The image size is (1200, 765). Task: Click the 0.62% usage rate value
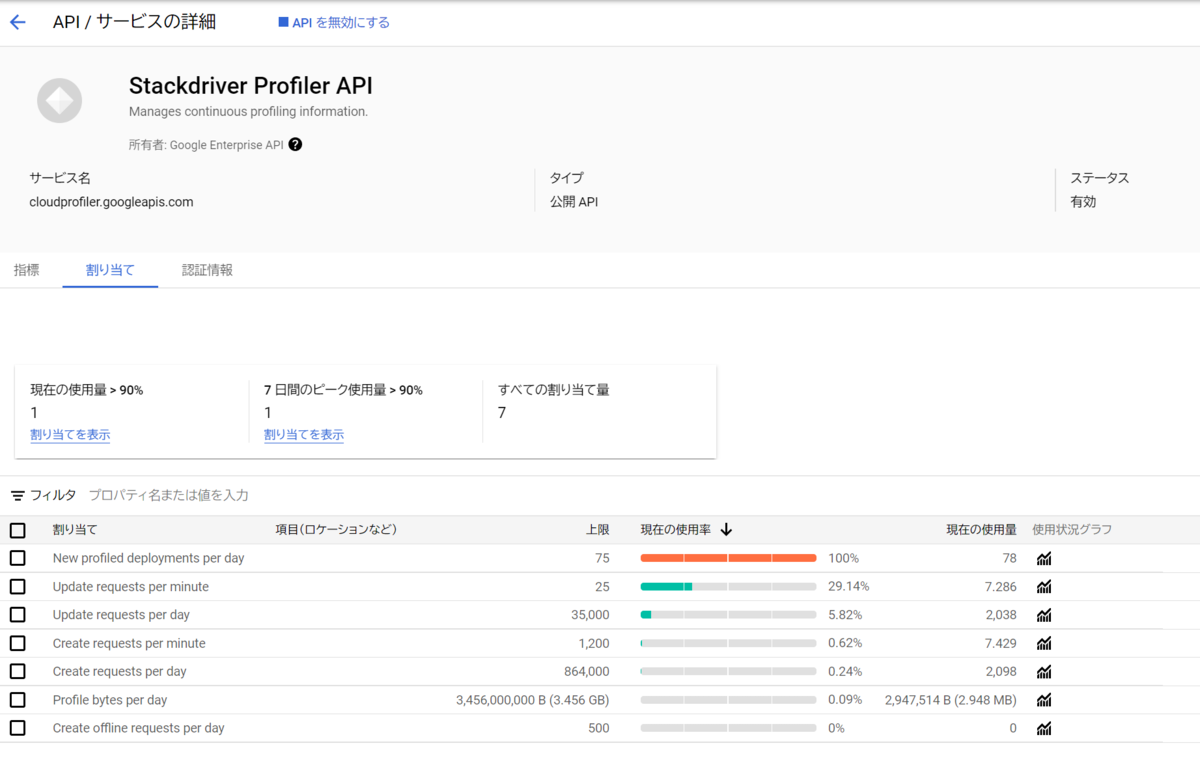pos(845,643)
